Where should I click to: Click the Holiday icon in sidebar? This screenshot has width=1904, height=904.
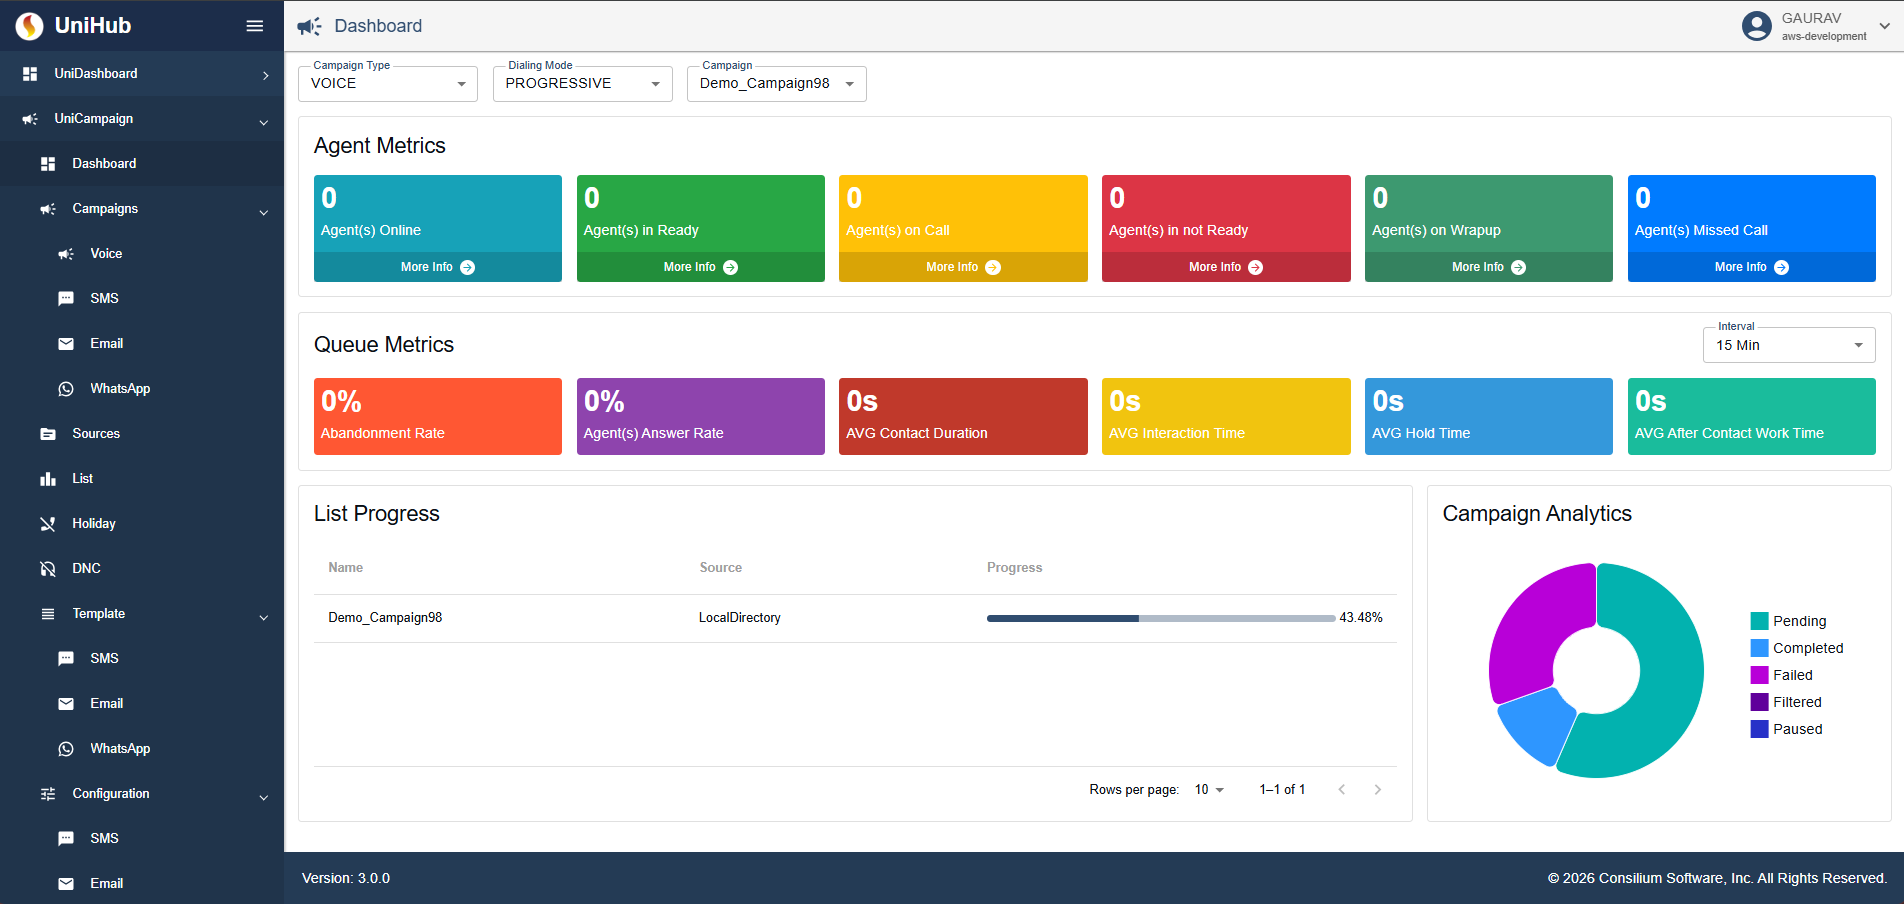click(x=48, y=524)
